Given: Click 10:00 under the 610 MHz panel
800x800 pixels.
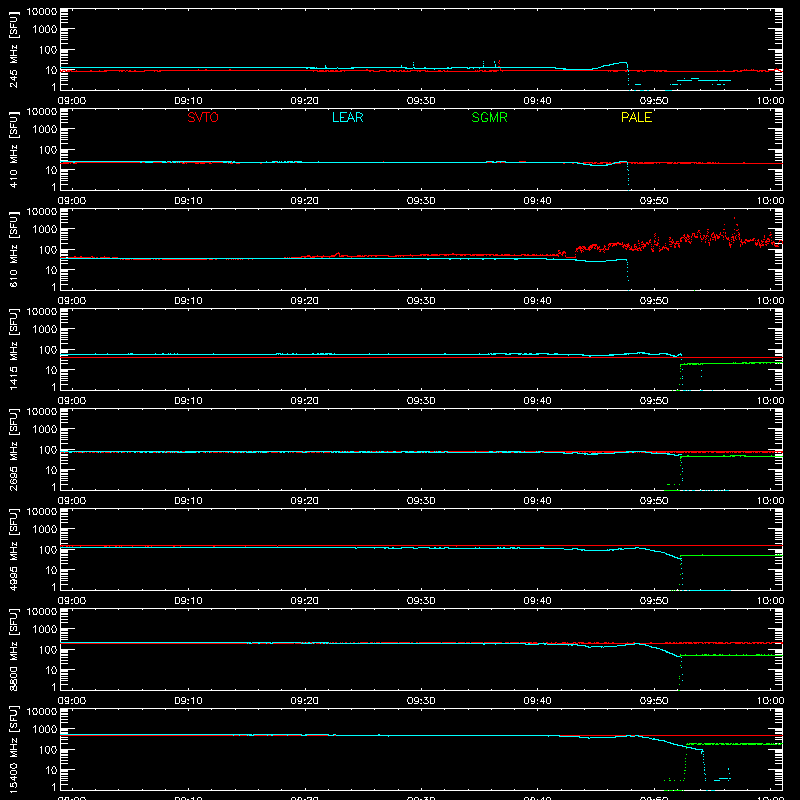Looking at the screenshot, I should coord(770,301).
